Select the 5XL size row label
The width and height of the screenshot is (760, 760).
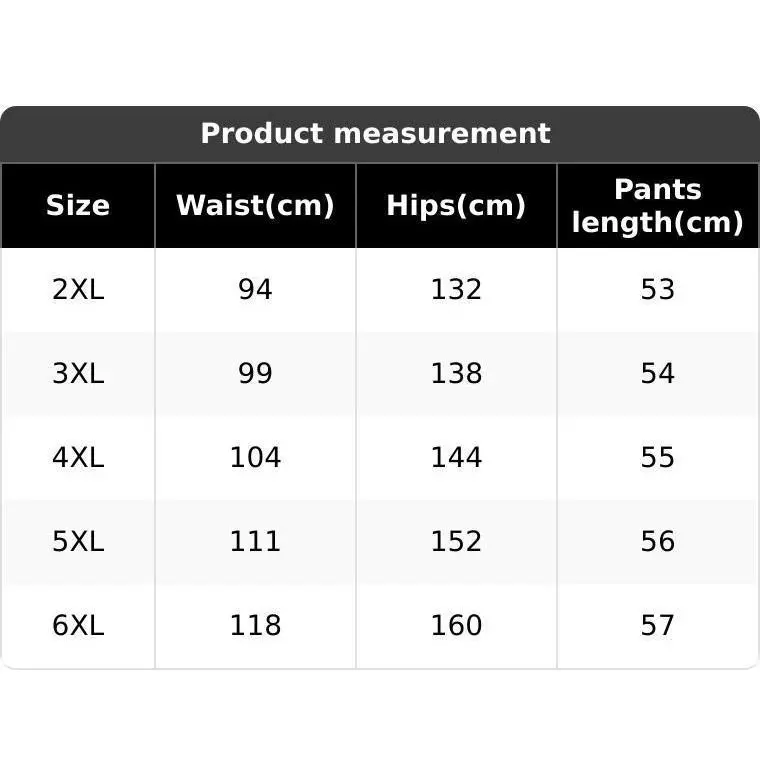(x=78, y=542)
